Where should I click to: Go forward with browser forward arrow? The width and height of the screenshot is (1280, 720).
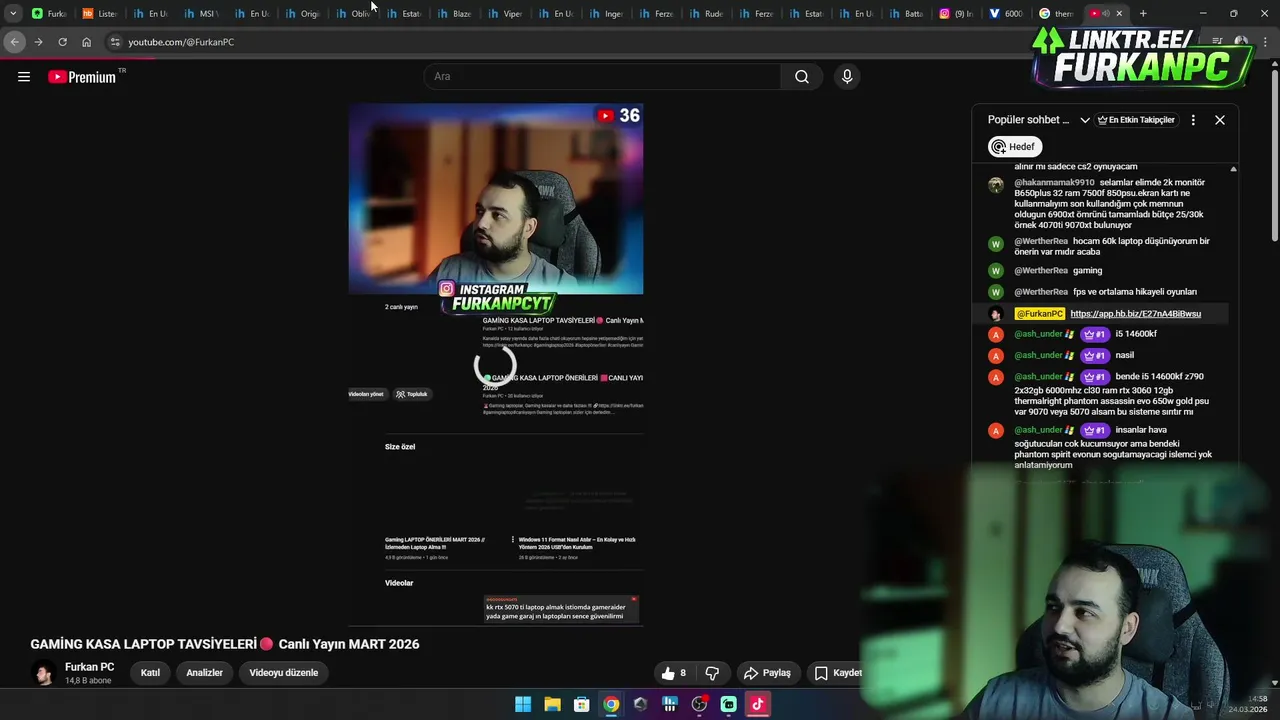click(38, 42)
